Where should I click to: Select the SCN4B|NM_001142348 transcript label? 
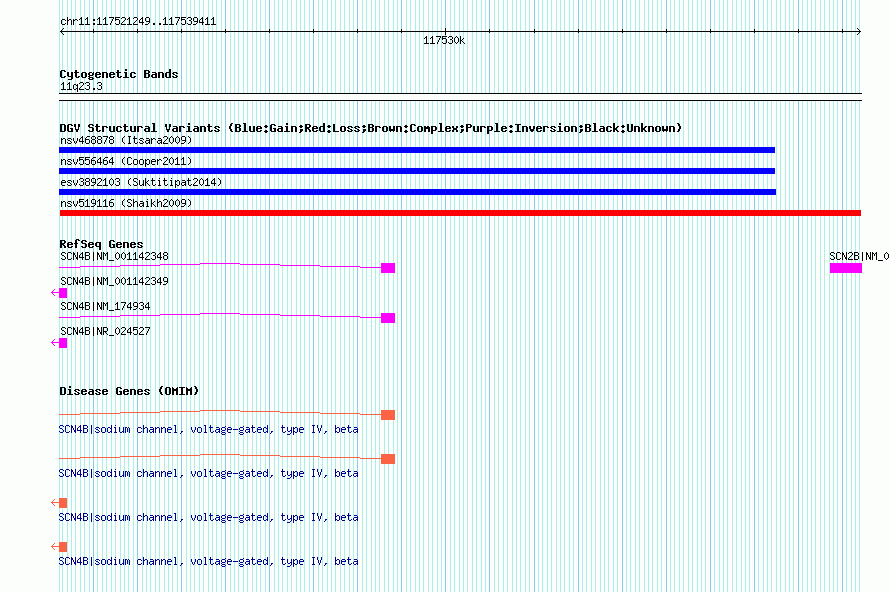[114, 256]
